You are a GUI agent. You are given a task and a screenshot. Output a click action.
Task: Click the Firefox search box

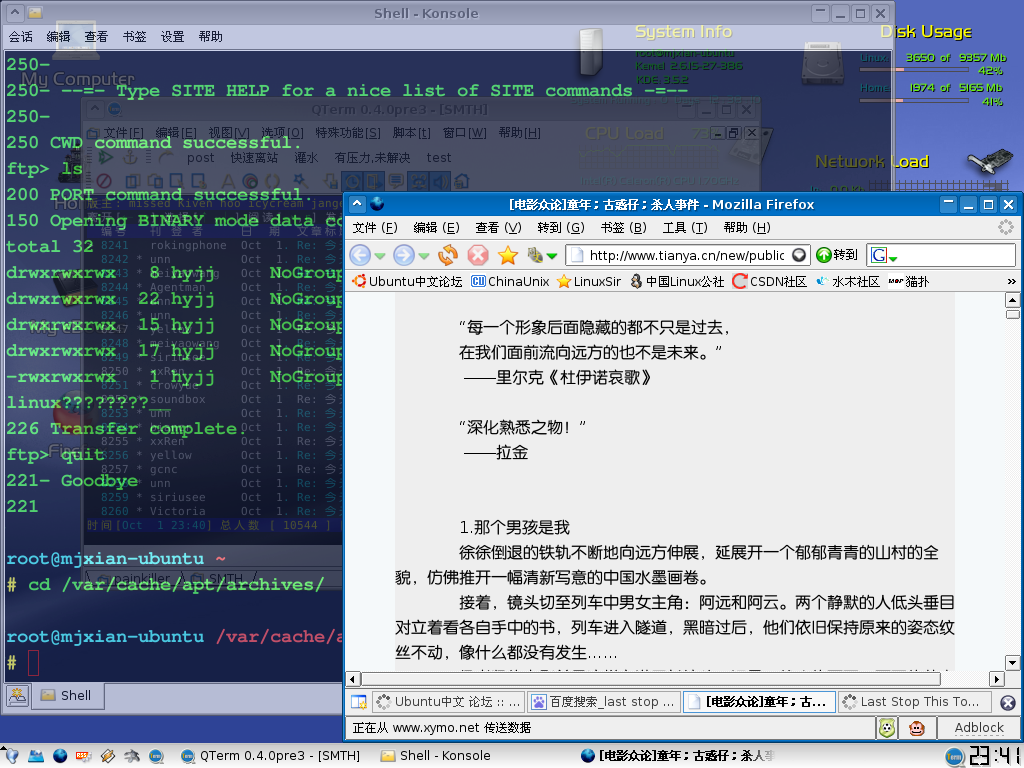(x=956, y=255)
